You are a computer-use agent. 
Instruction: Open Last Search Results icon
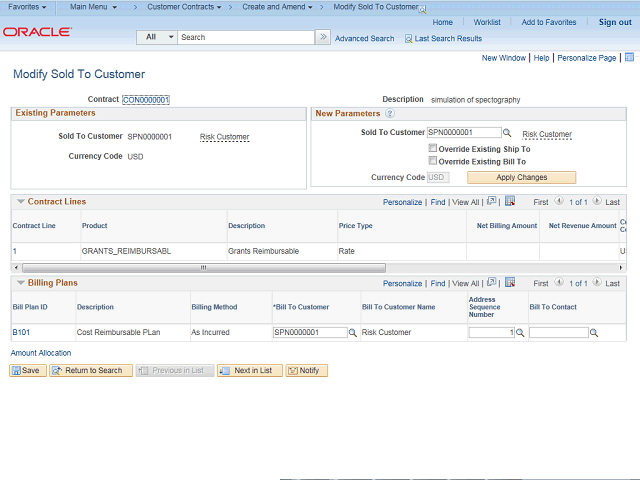coord(408,39)
